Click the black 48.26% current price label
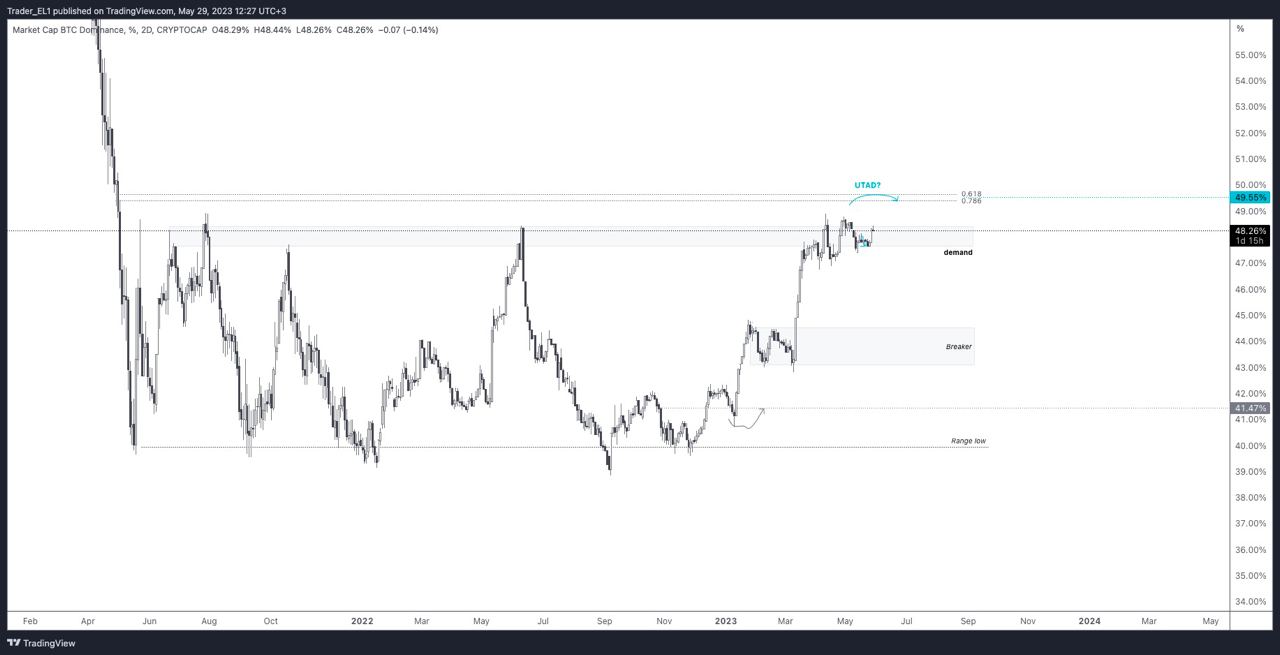 pyautogui.click(x=1251, y=231)
